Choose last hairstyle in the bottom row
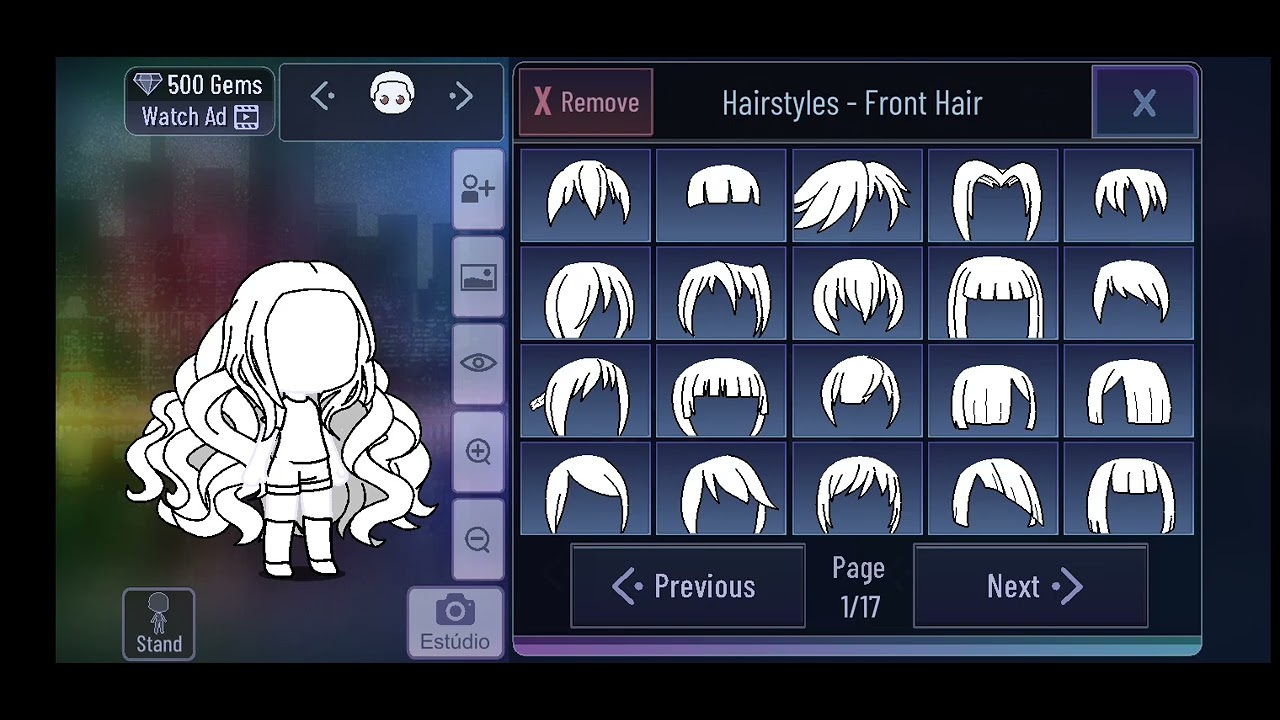This screenshot has width=1280, height=720. coord(1129,489)
